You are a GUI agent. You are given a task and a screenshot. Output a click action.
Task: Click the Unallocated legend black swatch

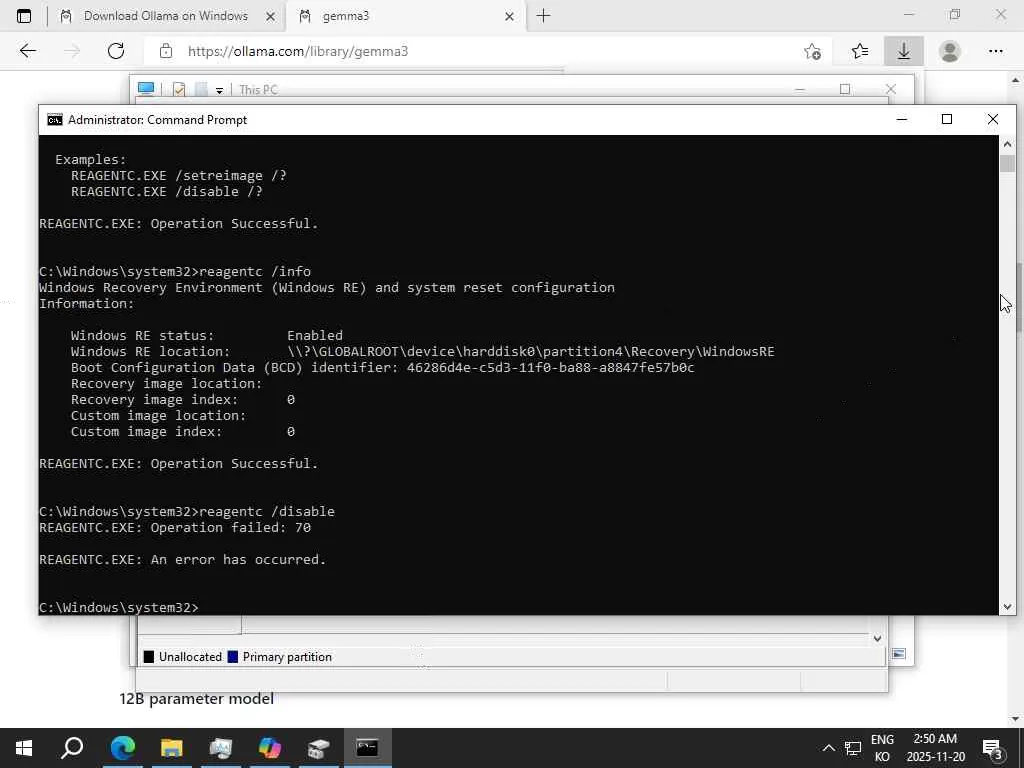(149, 657)
